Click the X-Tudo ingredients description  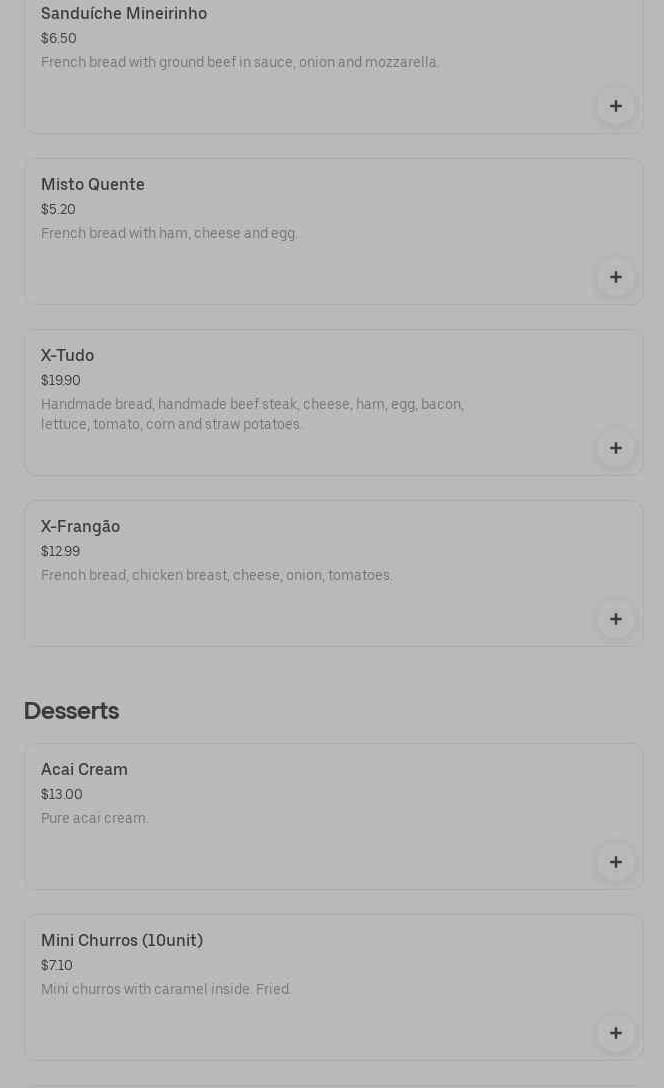coord(252,414)
